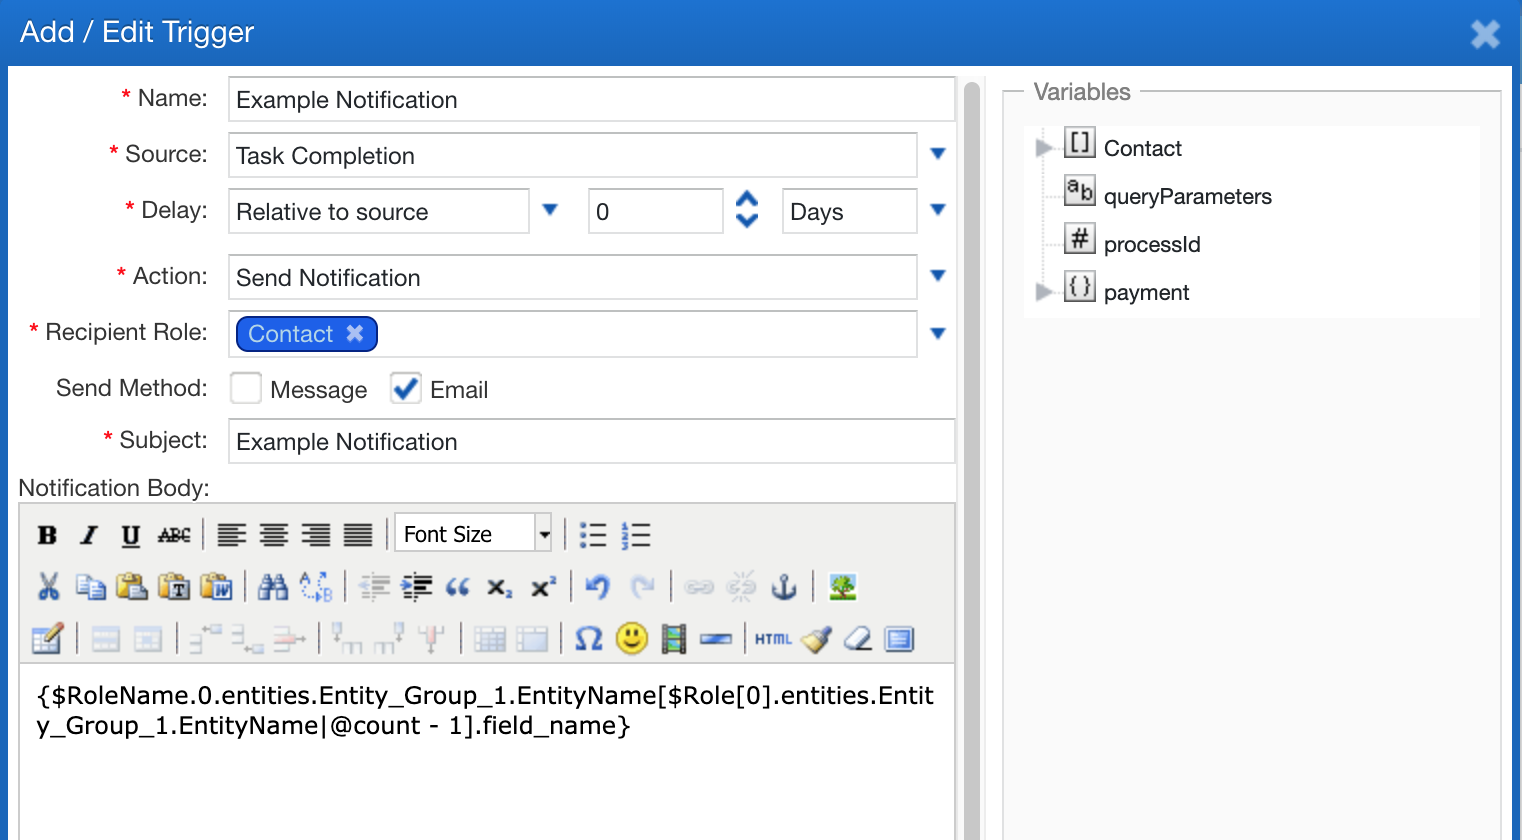Toggle bold formatting in the body editor
The height and width of the screenshot is (840, 1522).
(47, 535)
